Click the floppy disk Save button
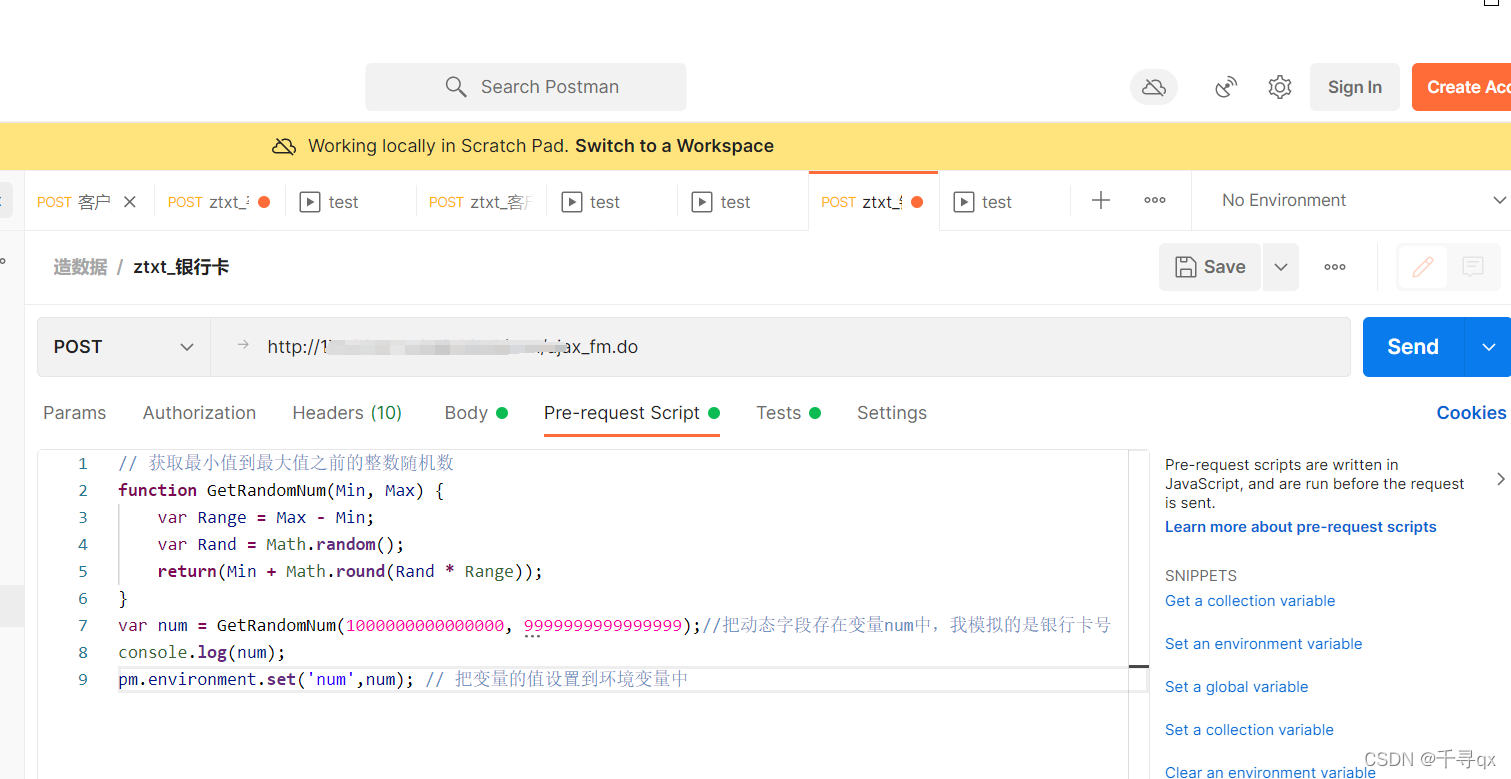 [x=1210, y=267]
